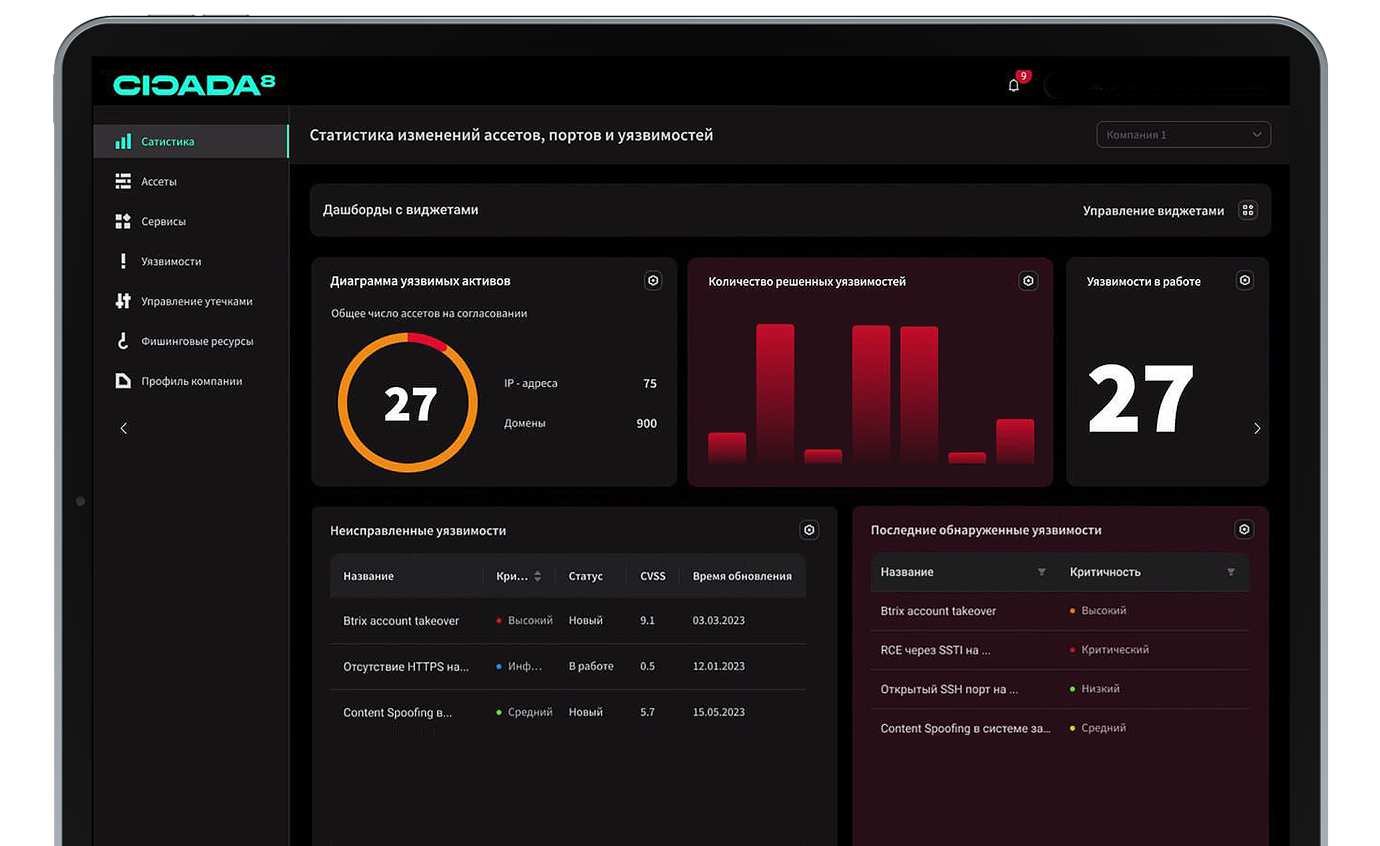The width and height of the screenshot is (1380, 846).
Task: Click the Сервисы widgets icon
Action: pyautogui.click(x=123, y=221)
